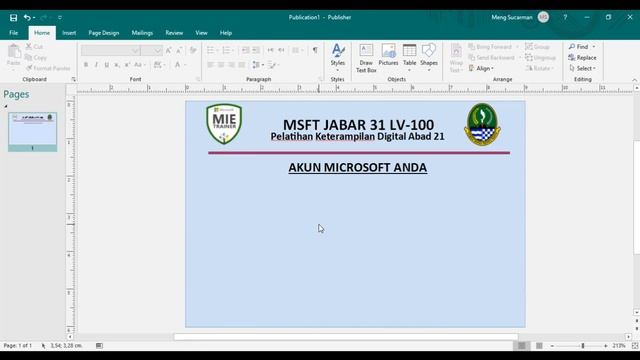Open the font name combo box
Viewport: 640px width, 360px height.
[110, 50]
